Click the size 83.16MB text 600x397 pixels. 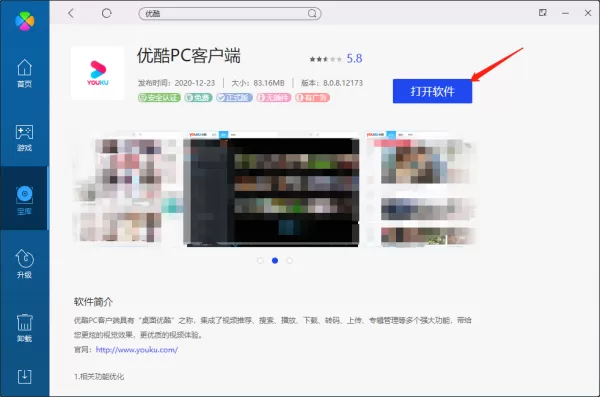point(269,83)
